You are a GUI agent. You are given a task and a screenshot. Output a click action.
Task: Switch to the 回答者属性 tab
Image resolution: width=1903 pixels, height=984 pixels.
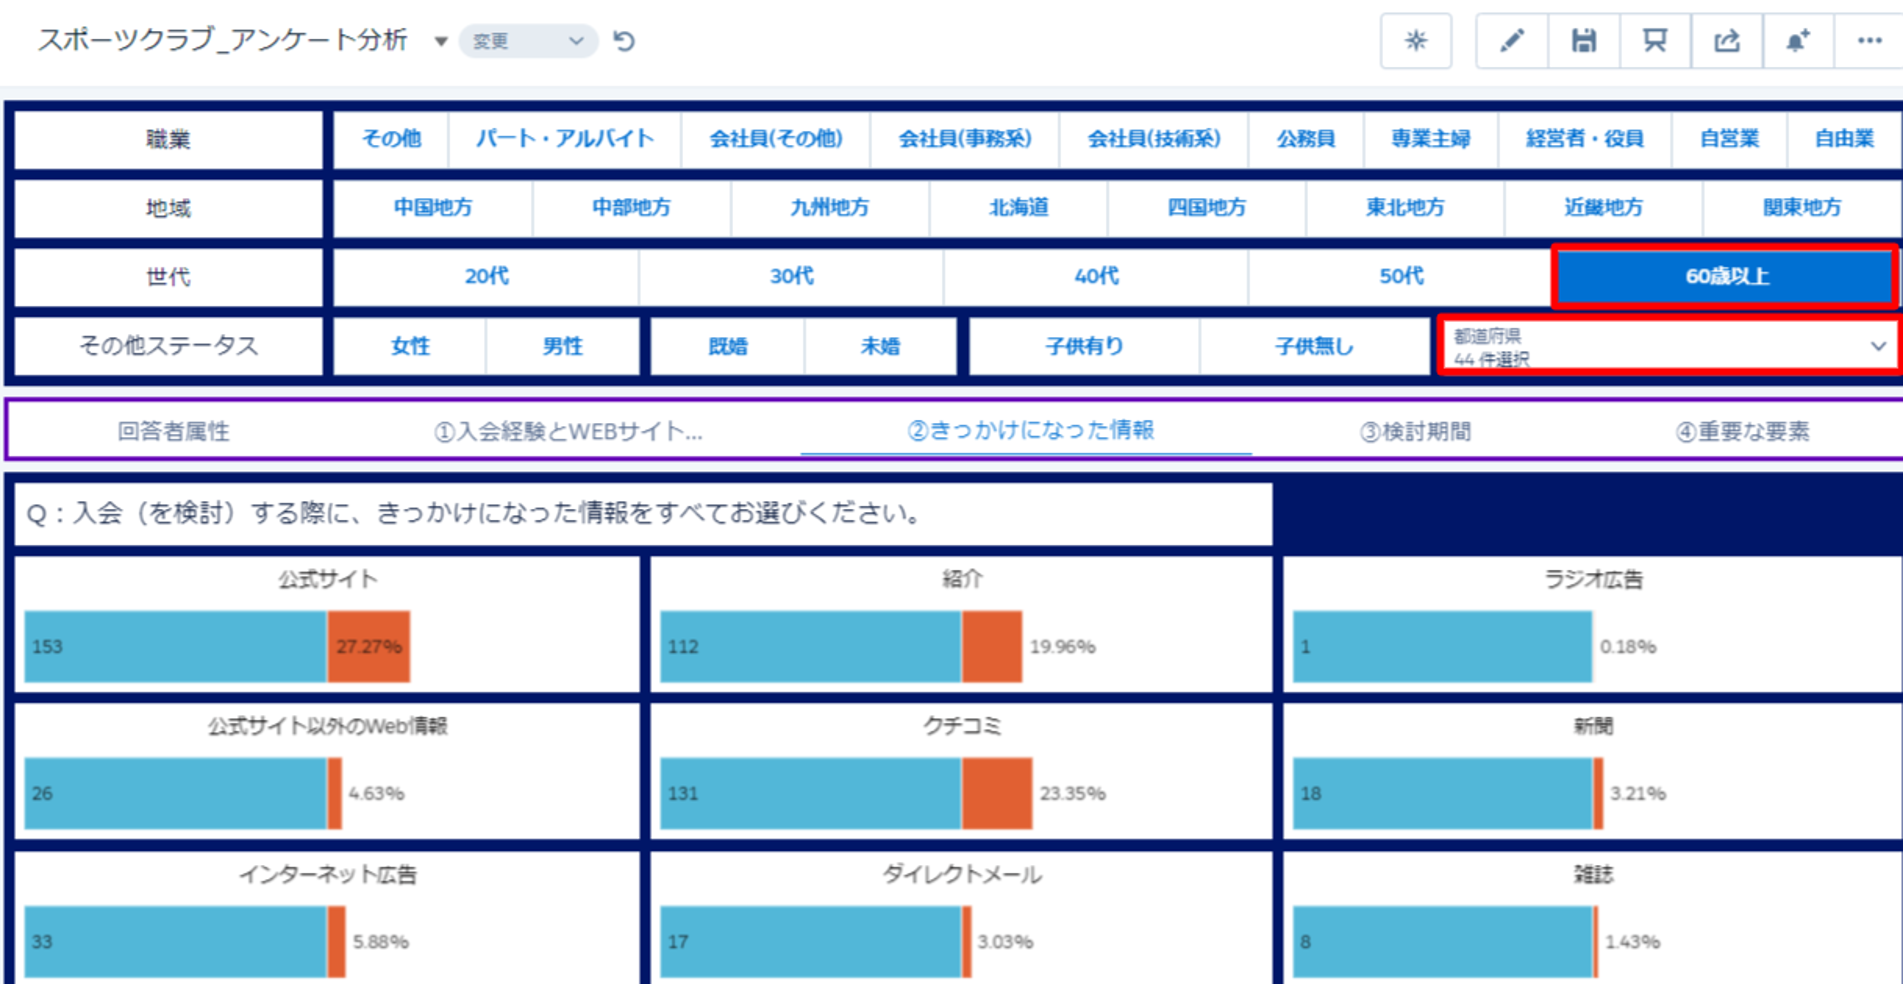pyautogui.click(x=173, y=431)
